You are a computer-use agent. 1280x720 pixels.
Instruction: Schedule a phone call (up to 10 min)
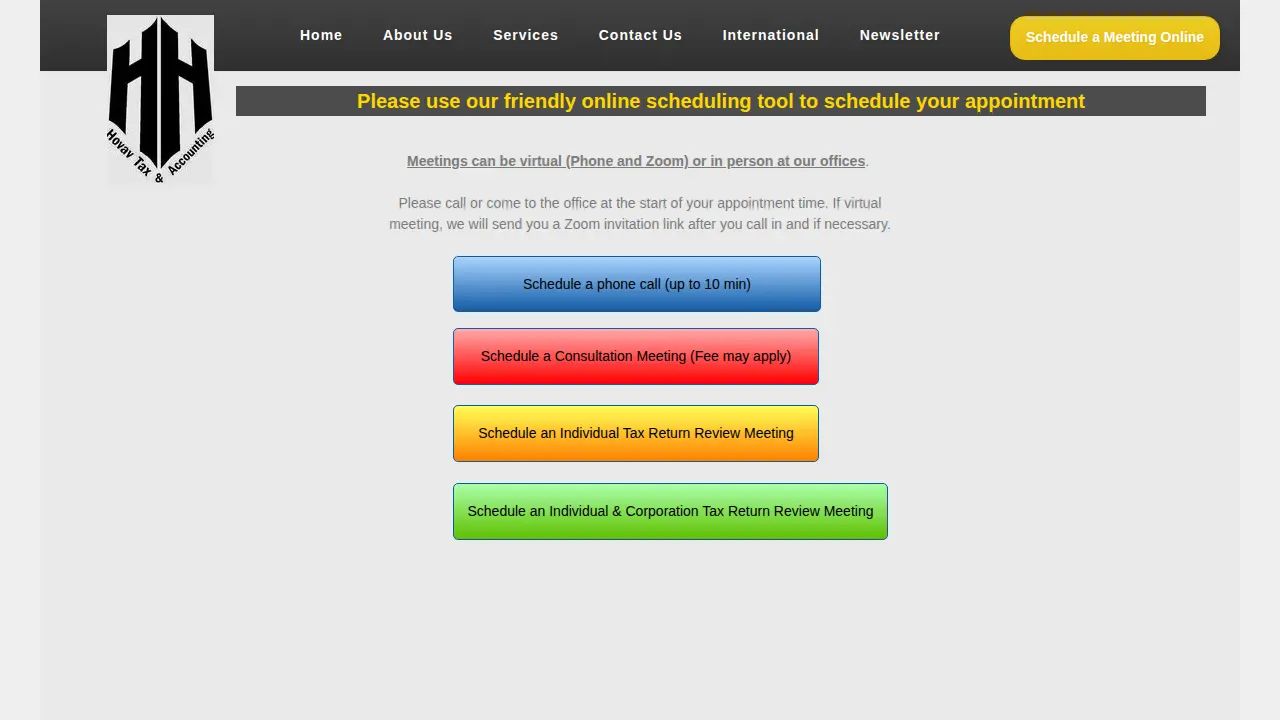tap(637, 284)
